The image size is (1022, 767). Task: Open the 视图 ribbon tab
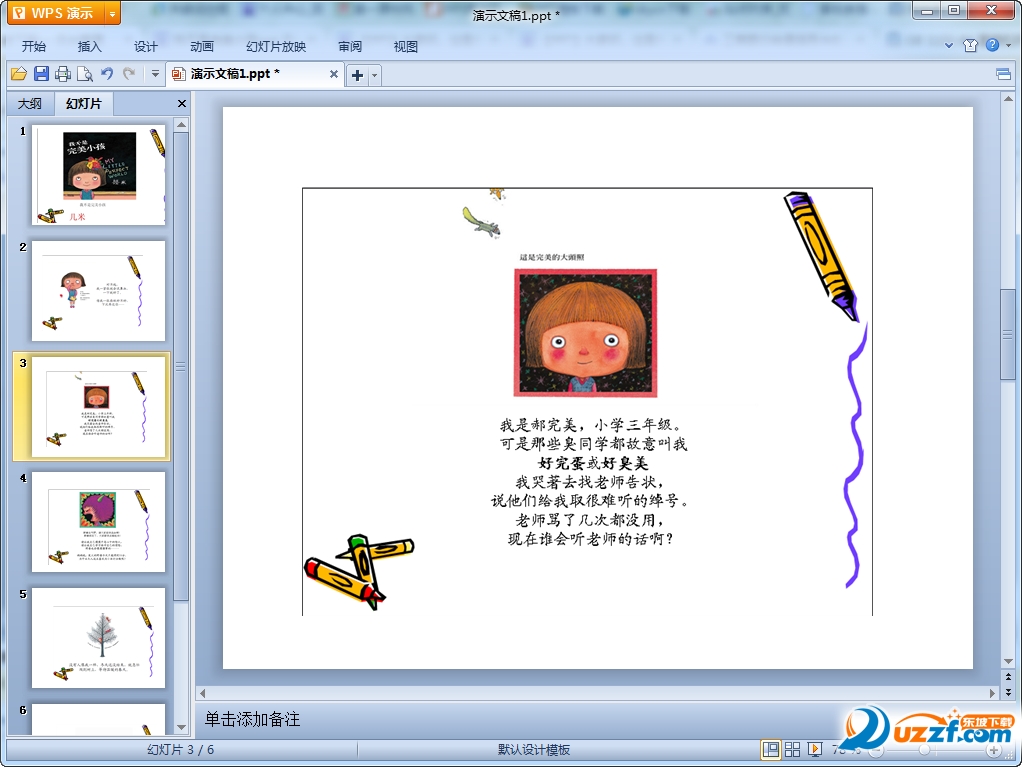[x=405, y=46]
